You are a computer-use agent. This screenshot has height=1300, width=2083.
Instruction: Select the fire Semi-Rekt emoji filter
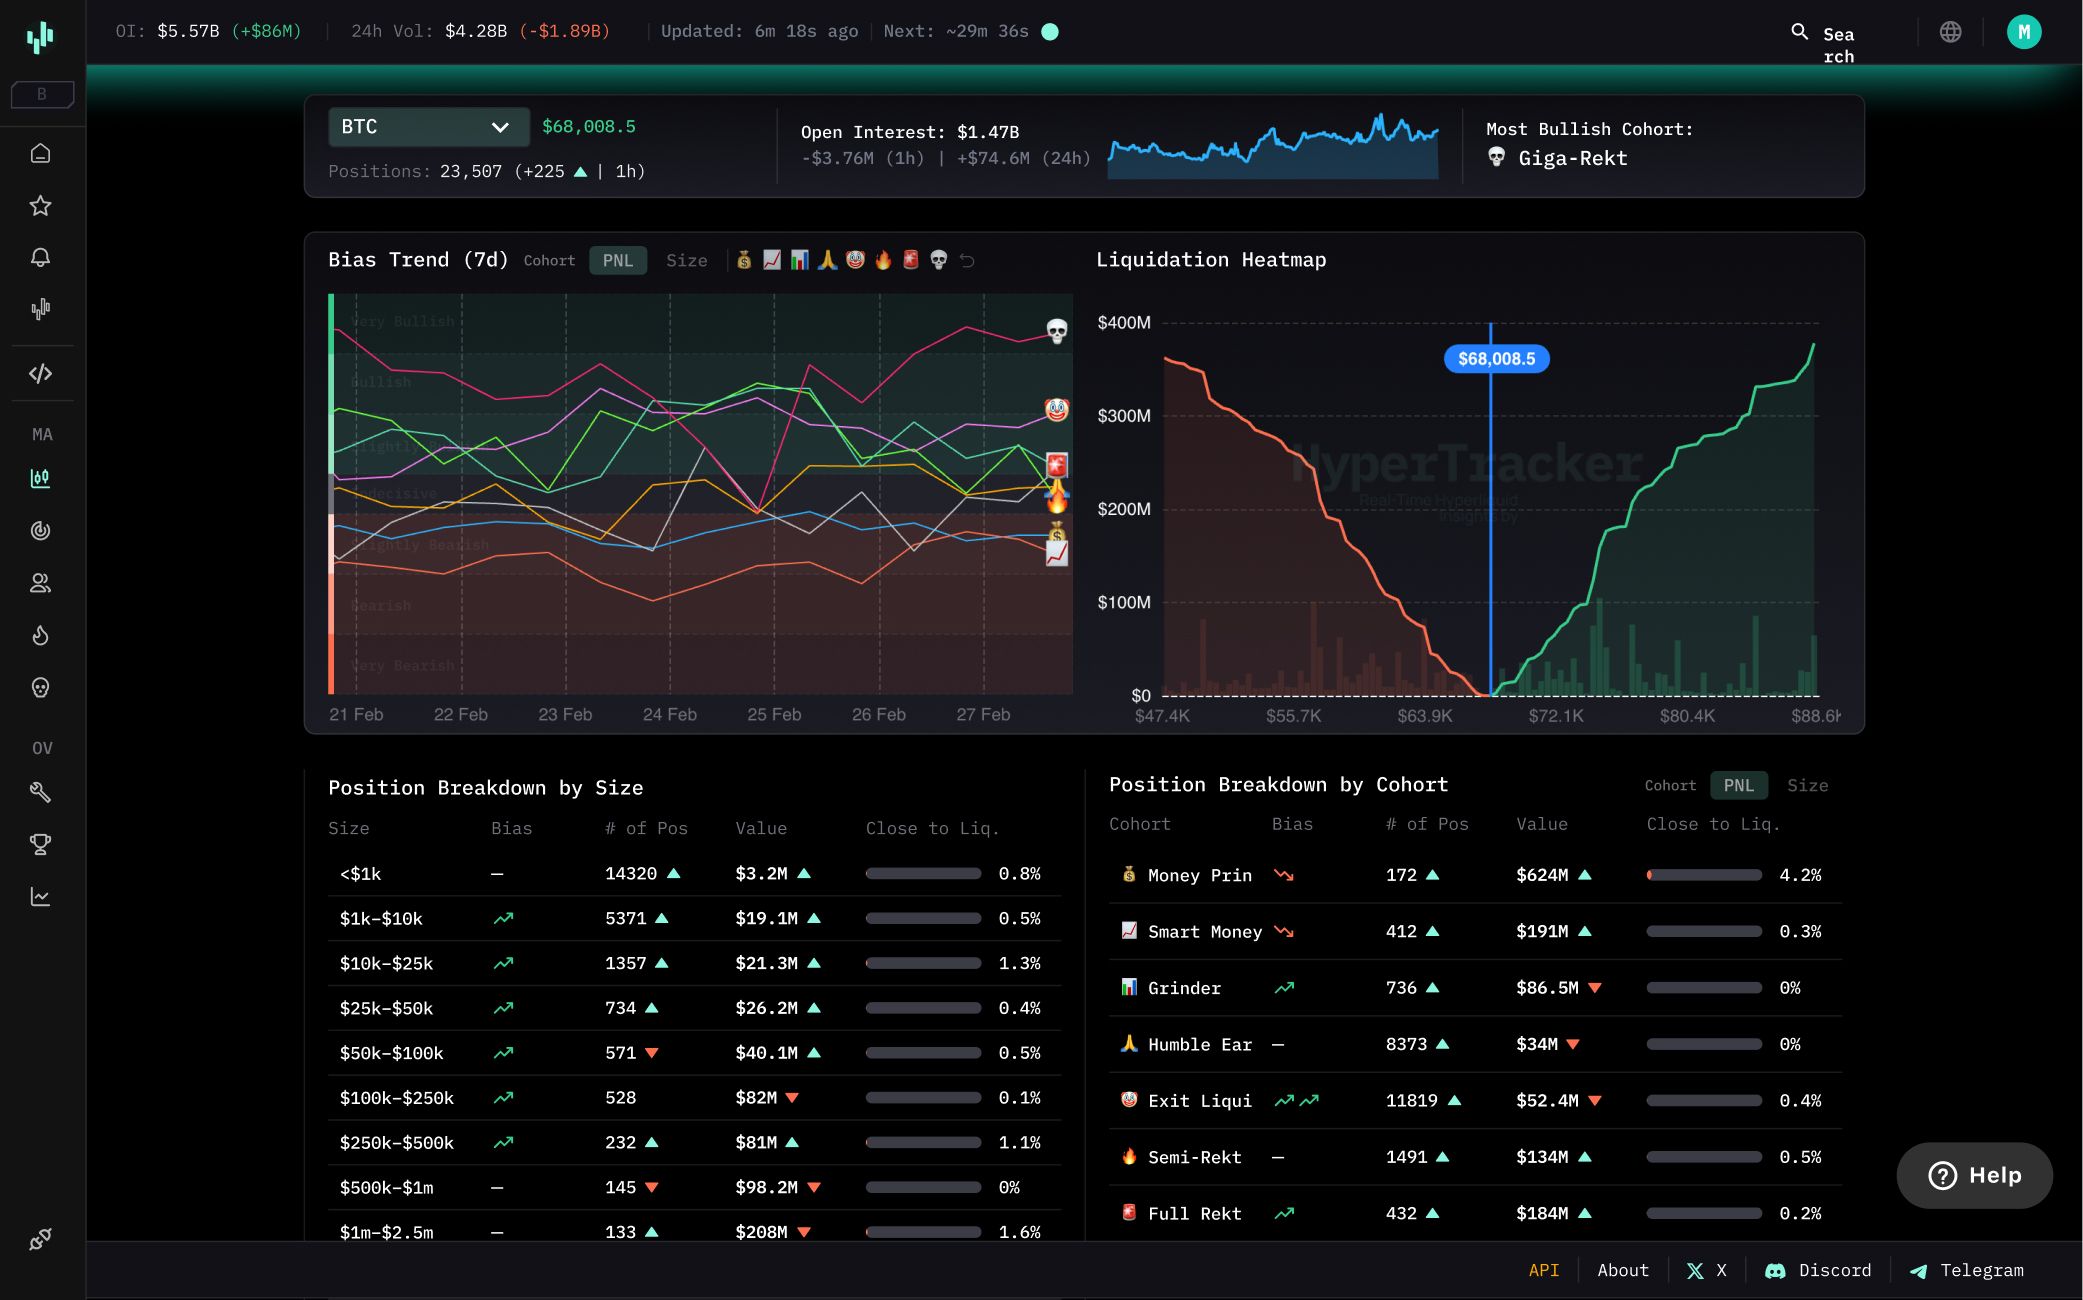point(883,260)
